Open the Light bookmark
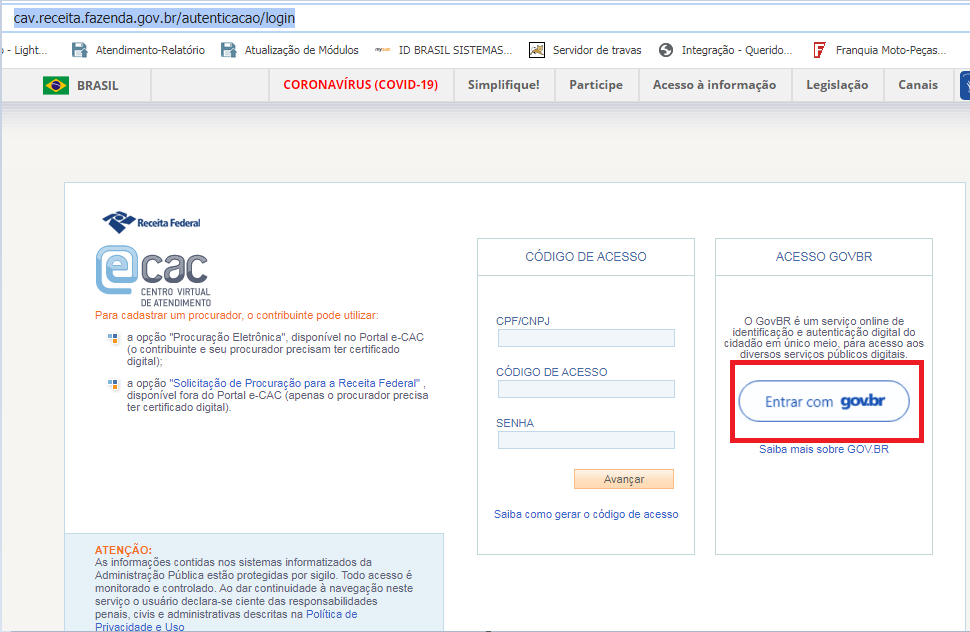Viewport: 970px width, 632px height. pos(27,50)
